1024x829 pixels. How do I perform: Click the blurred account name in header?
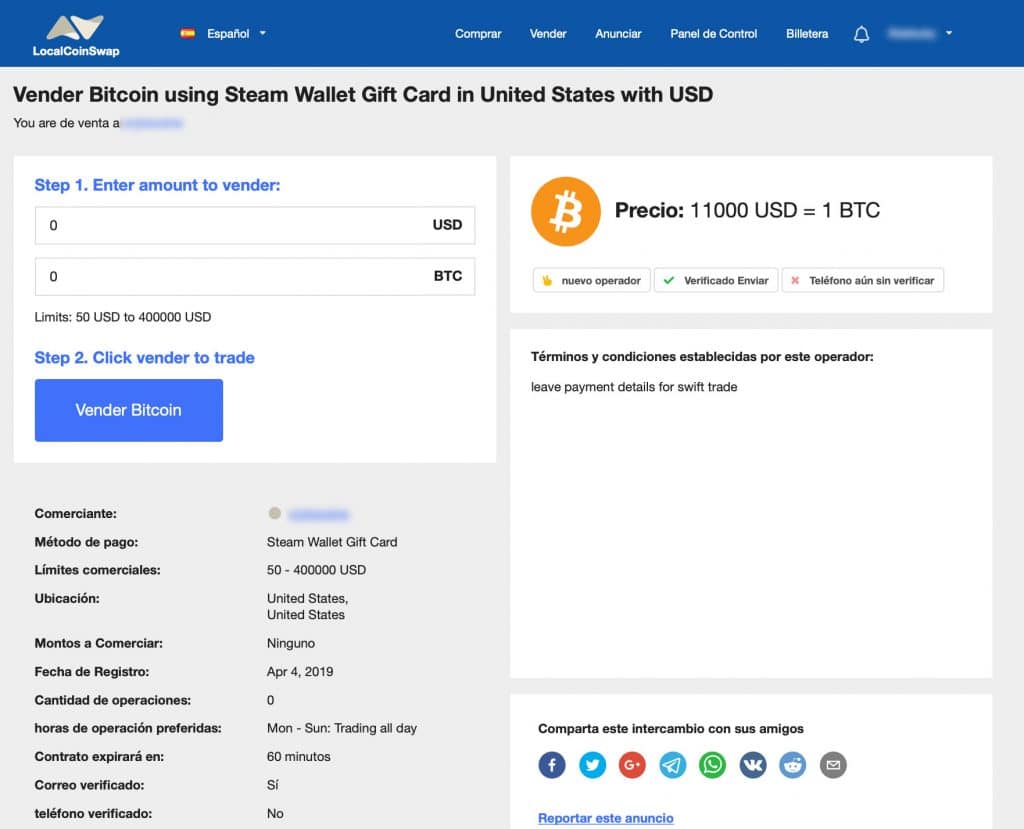click(x=912, y=33)
